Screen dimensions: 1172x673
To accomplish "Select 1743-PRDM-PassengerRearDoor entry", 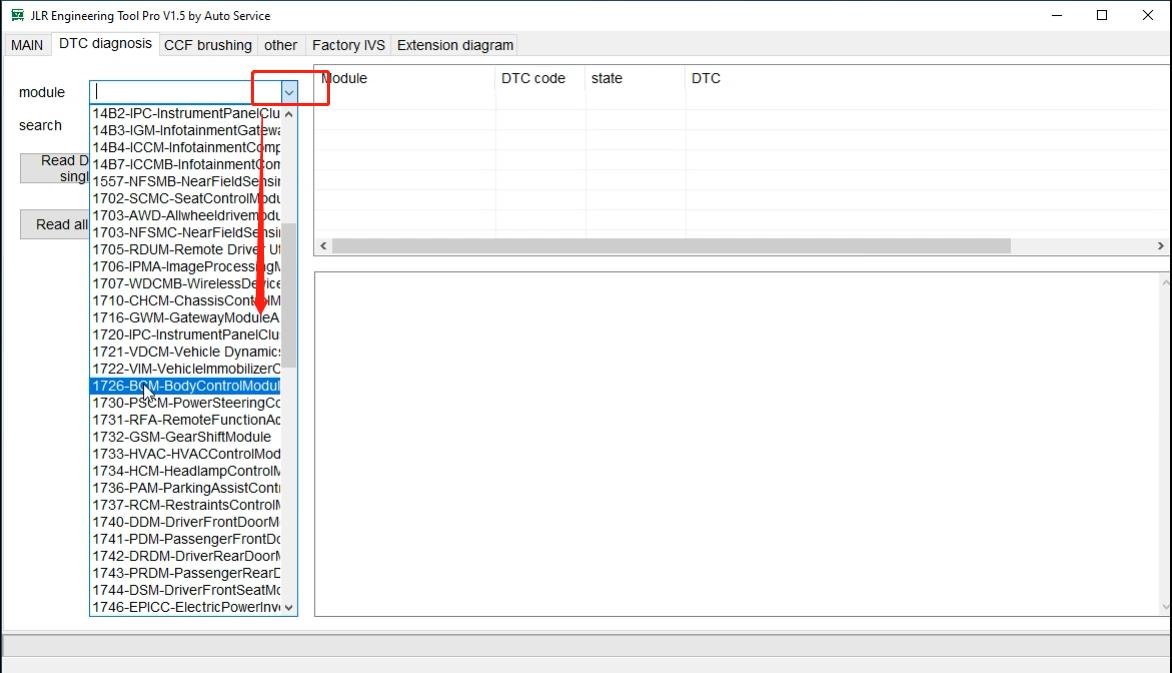I will coord(185,574).
